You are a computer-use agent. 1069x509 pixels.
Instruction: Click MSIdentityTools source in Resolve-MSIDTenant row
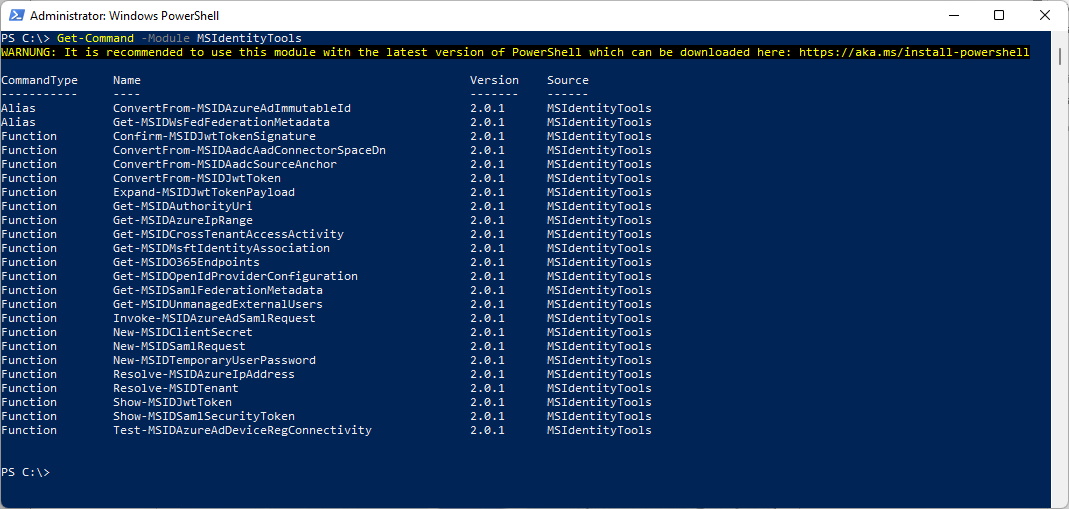pos(599,388)
